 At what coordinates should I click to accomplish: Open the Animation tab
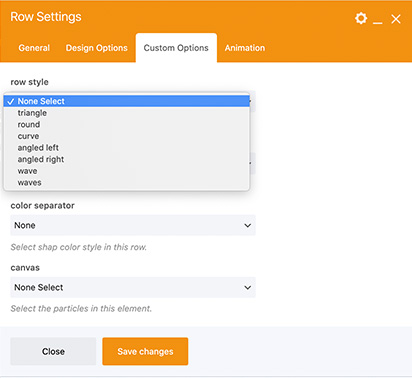[x=245, y=48]
